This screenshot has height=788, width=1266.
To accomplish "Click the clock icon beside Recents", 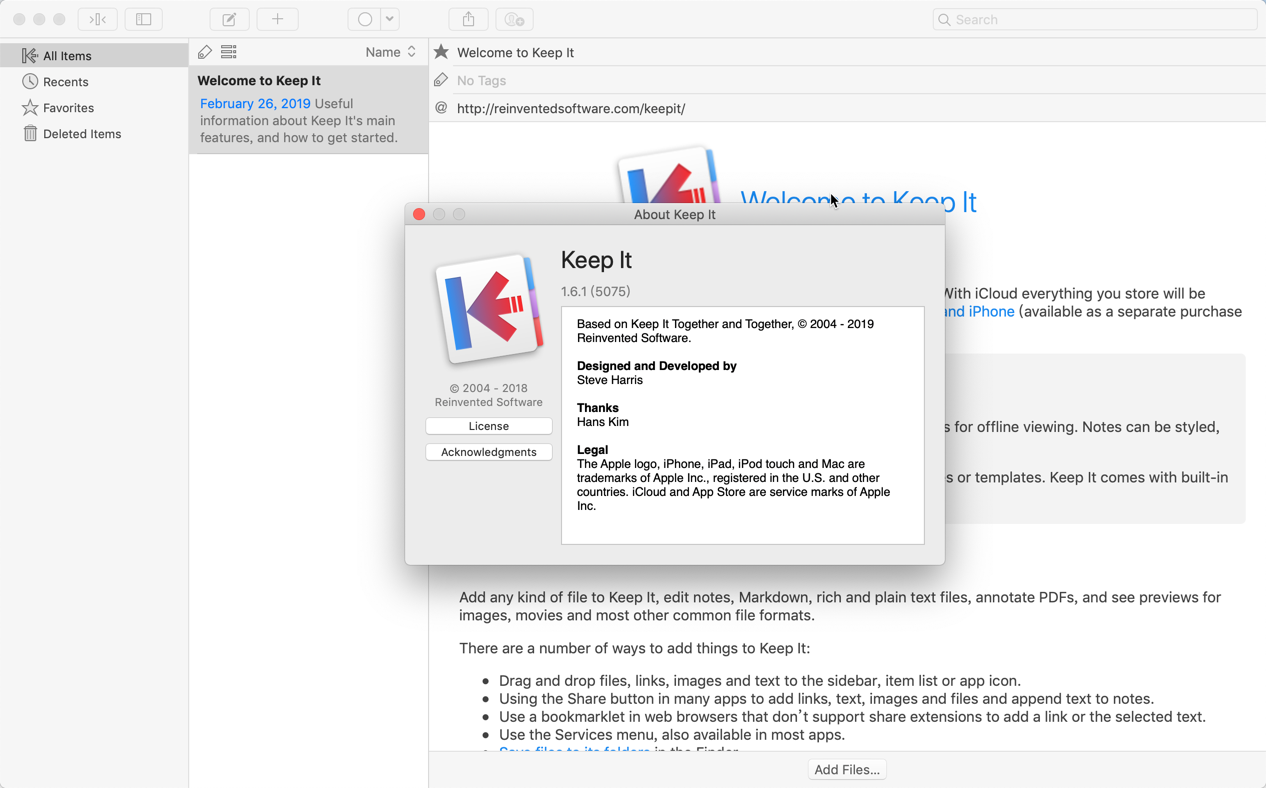I will click(x=30, y=81).
